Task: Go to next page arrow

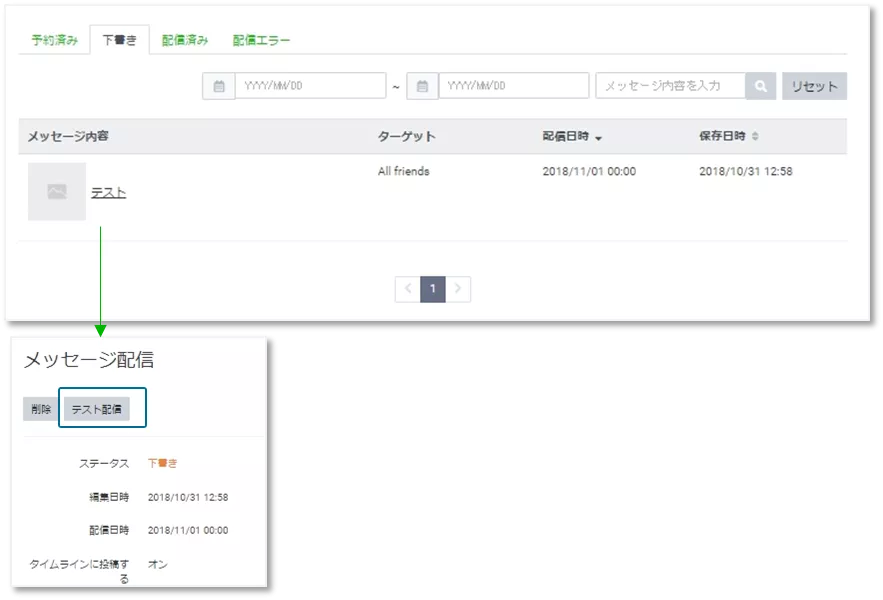Action: tap(458, 289)
